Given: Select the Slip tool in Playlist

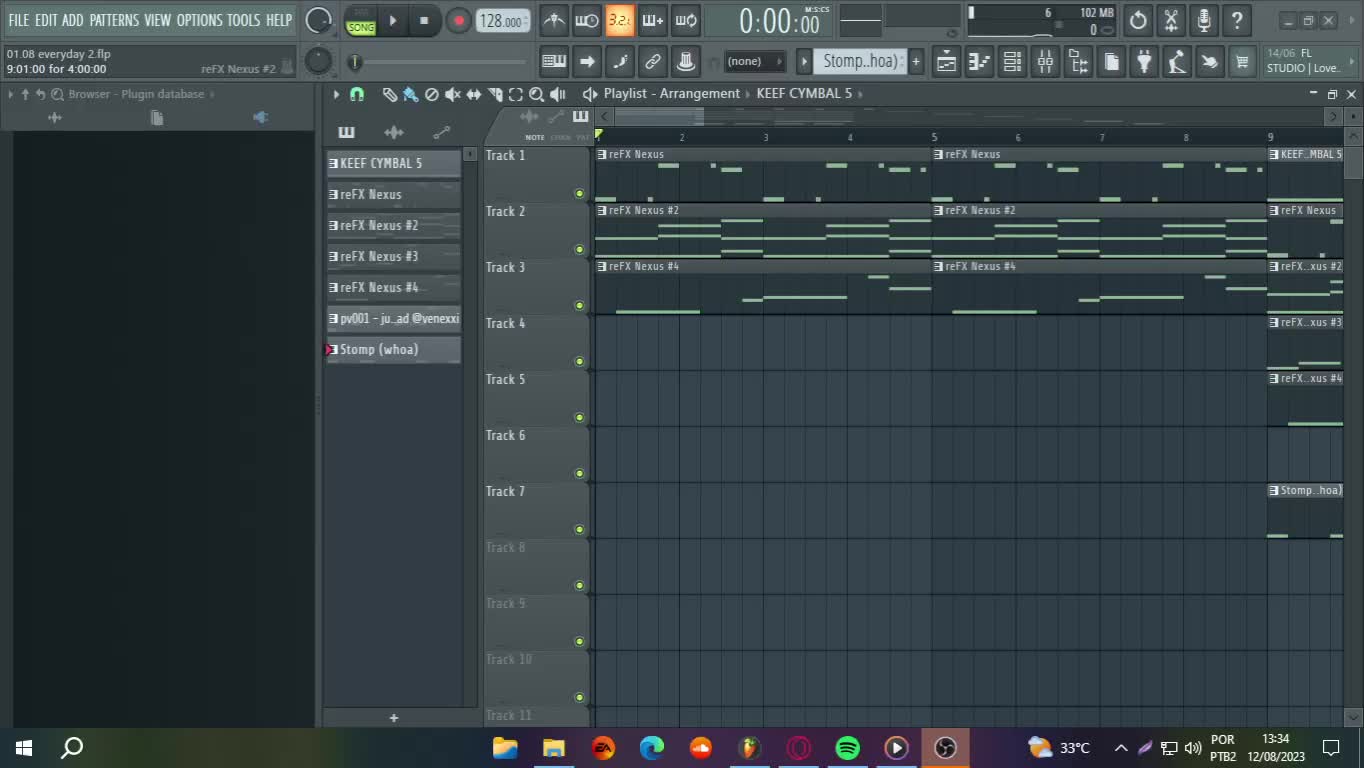Looking at the screenshot, I should click(473, 94).
